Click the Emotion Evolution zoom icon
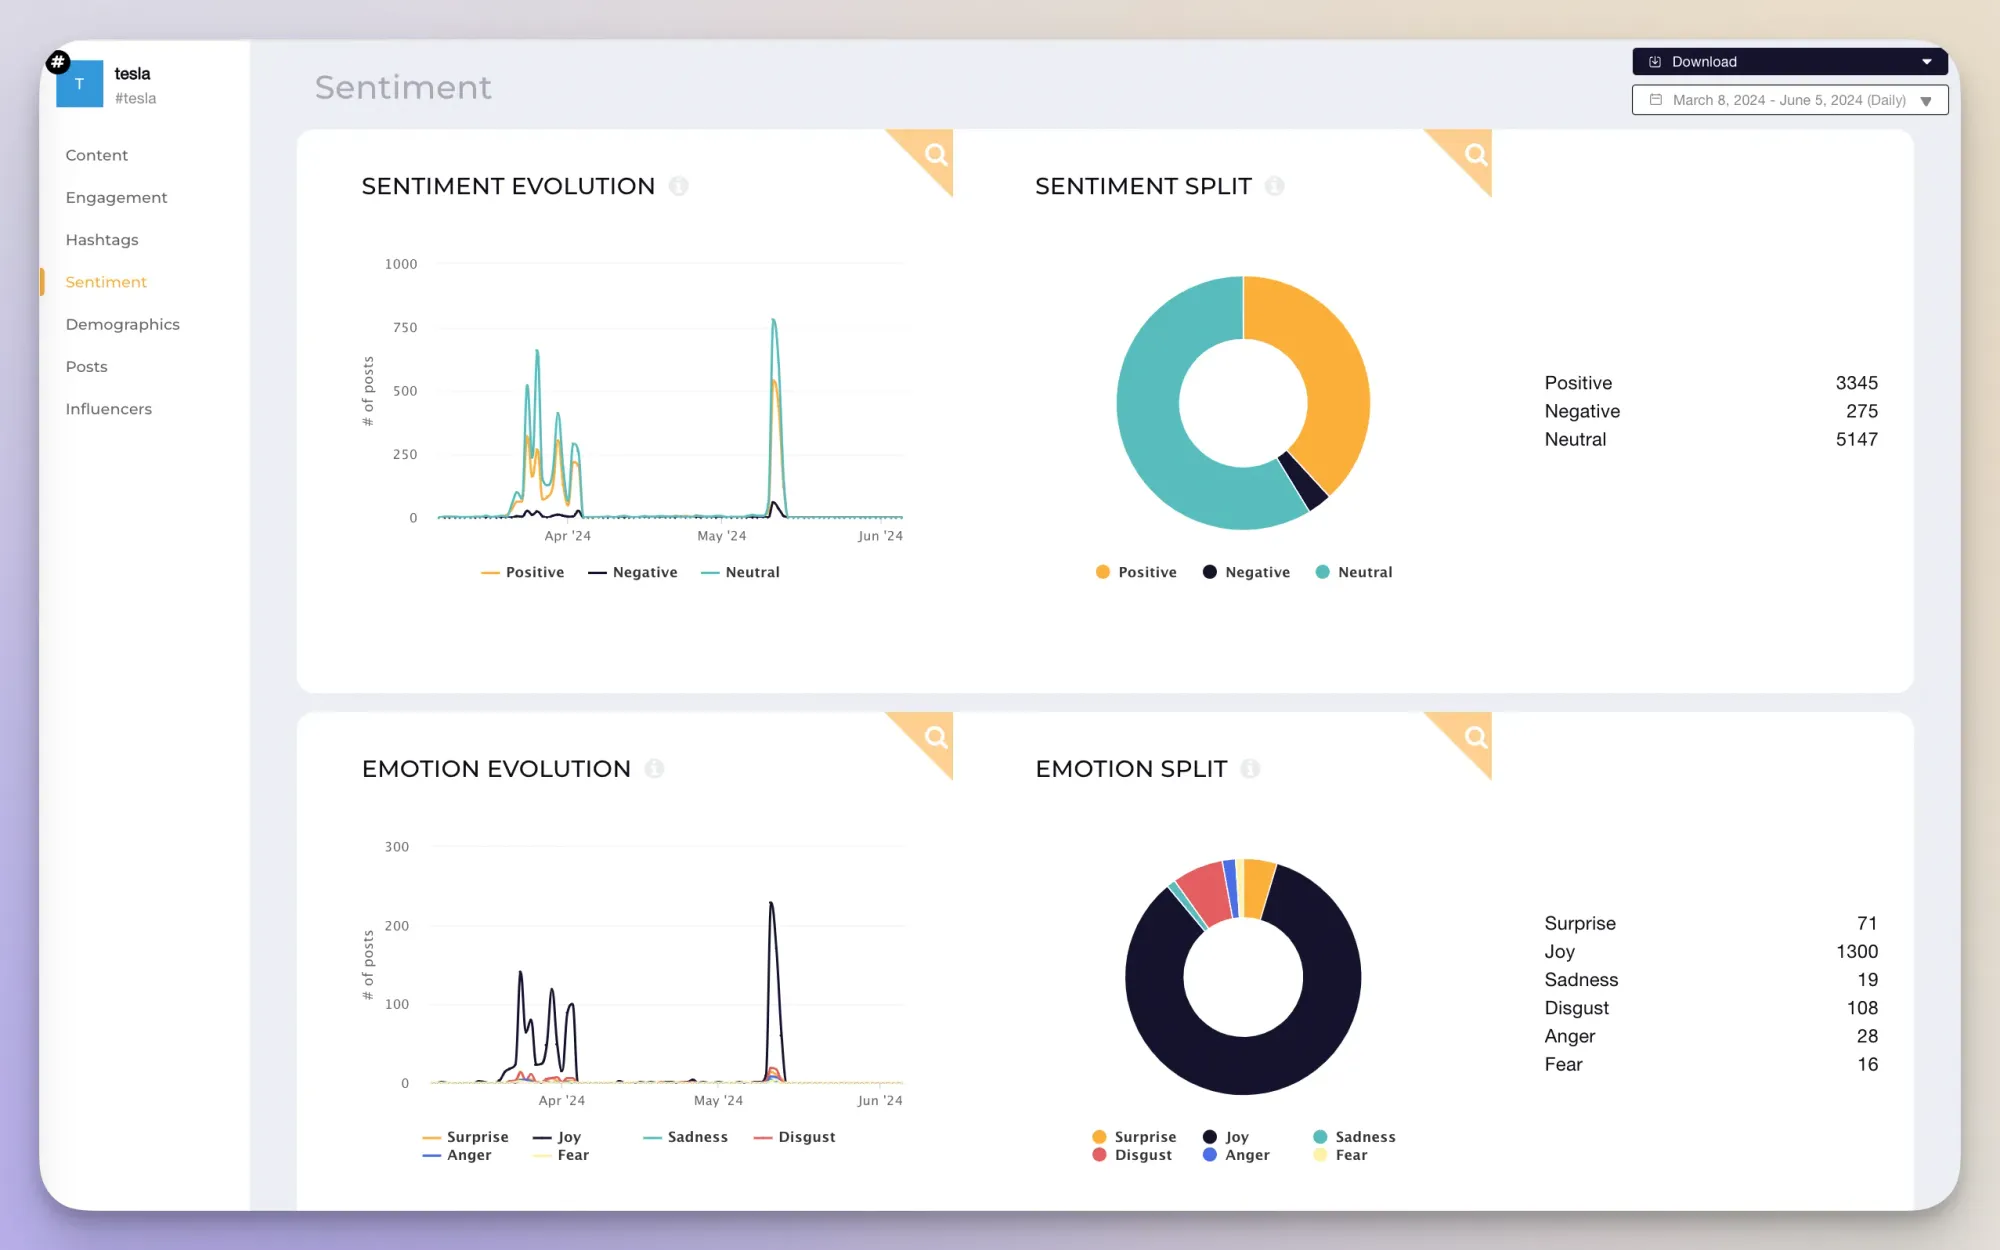Screen dimensions: 2000x1250 (936, 737)
